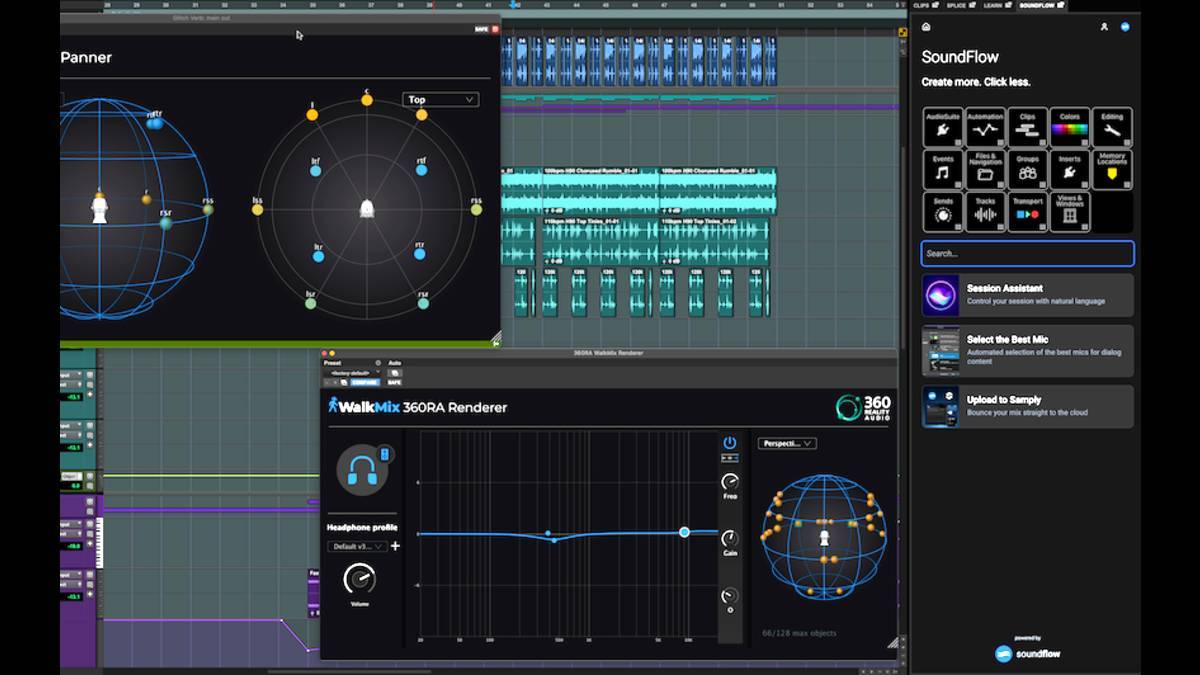The height and width of the screenshot is (675, 1200).
Task: Open the Groups icon in SoundFlow
Action: click(x=1028, y=167)
